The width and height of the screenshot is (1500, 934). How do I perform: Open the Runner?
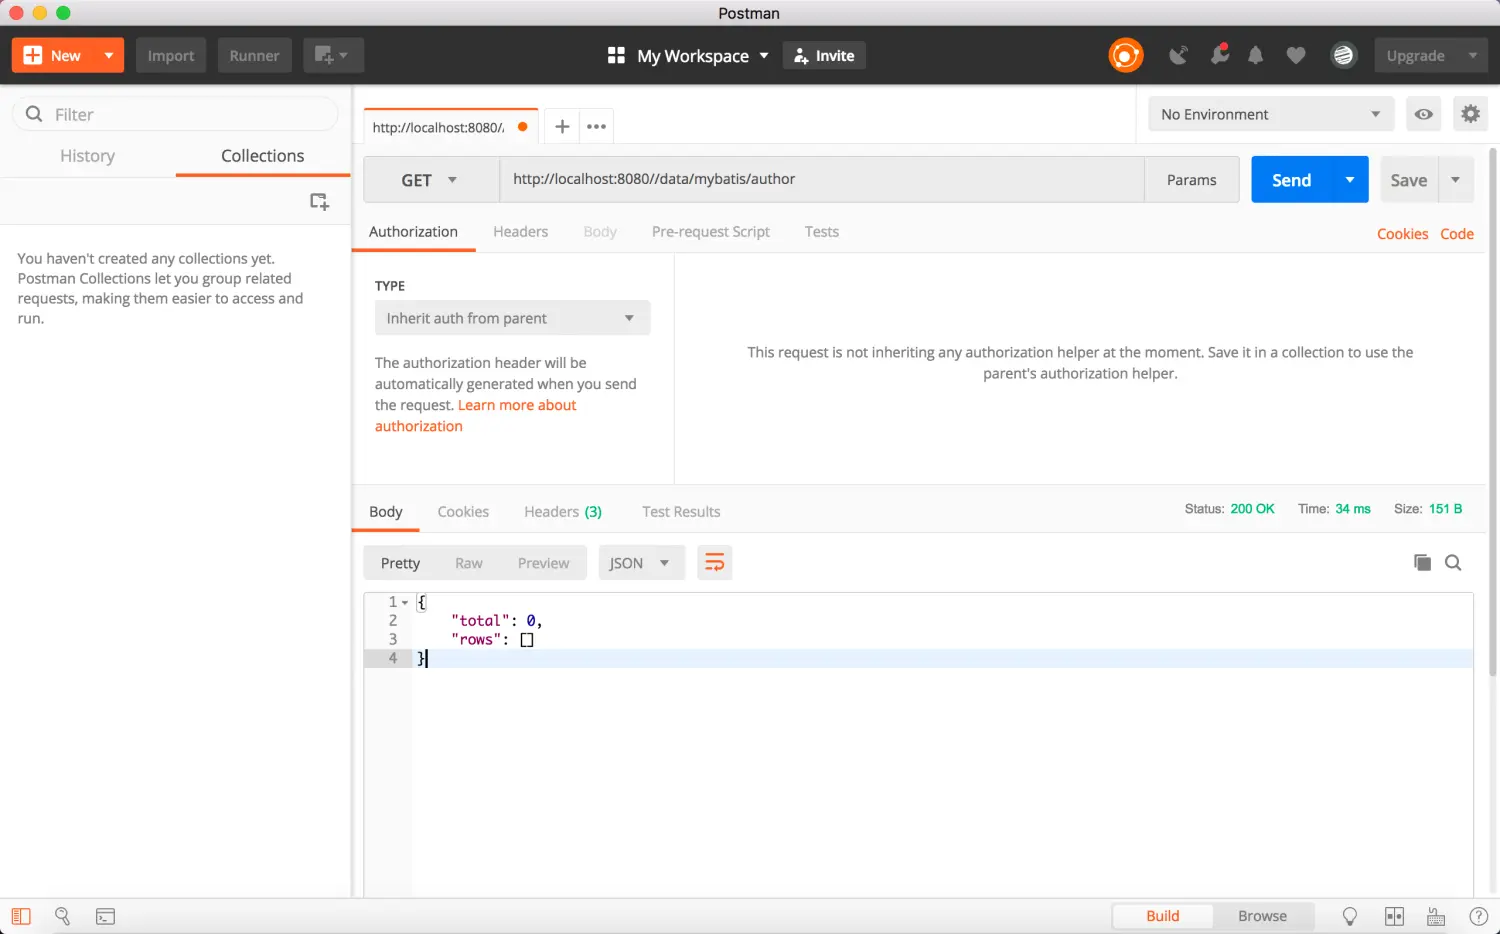254,56
